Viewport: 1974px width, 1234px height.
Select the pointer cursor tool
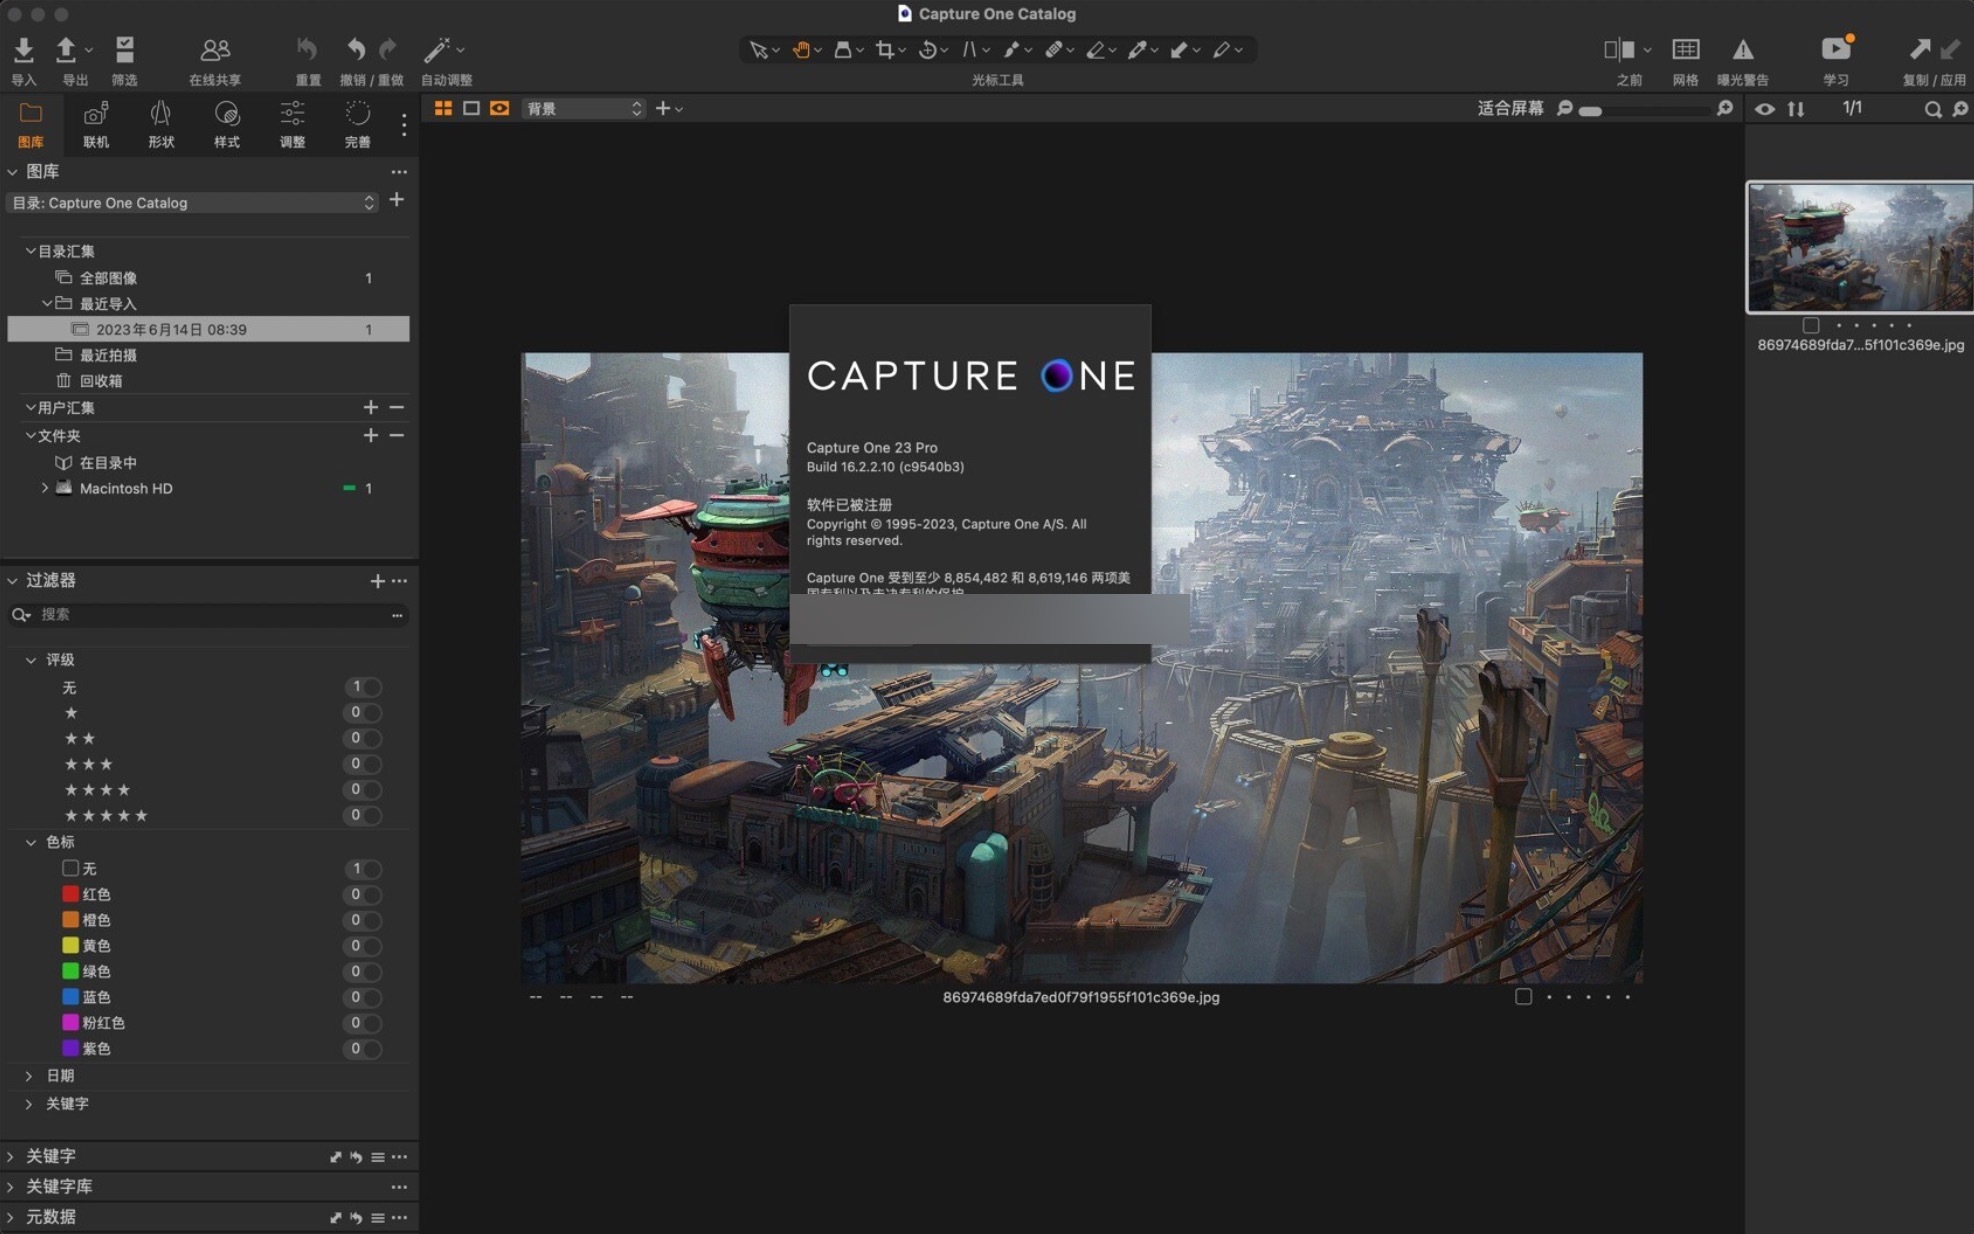click(x=759, y=49)
